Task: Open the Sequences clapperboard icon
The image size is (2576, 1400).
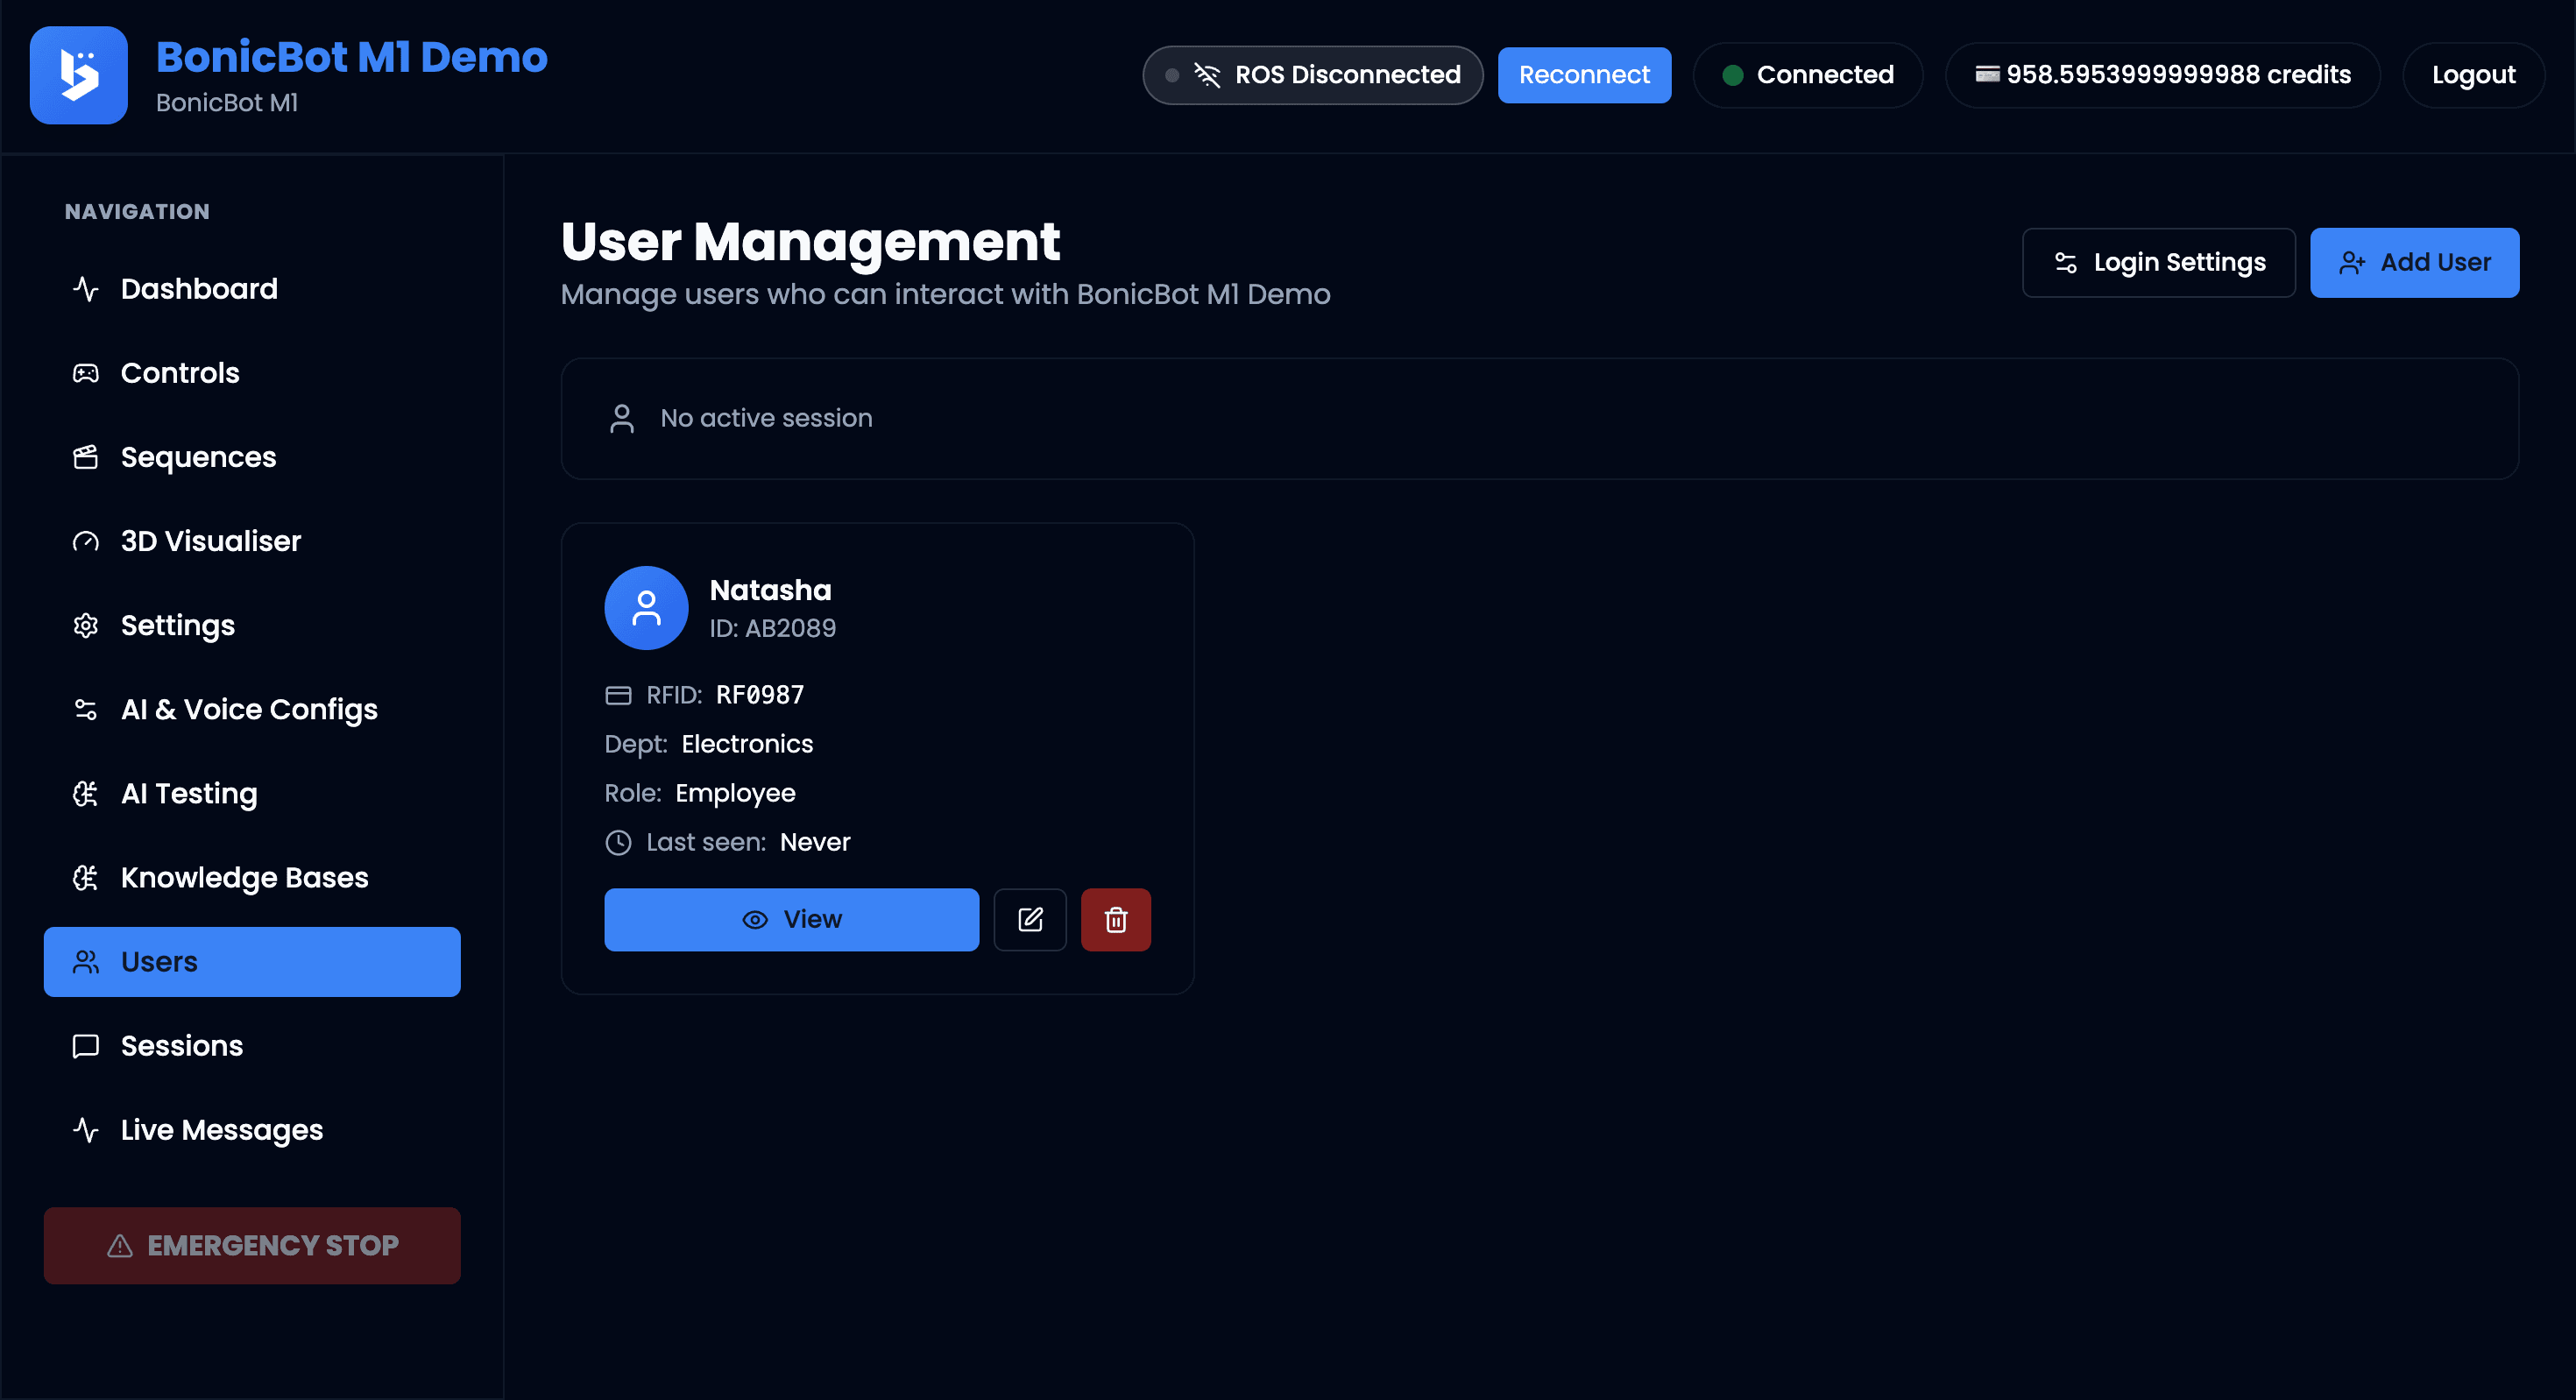Action: click(85, 457)
